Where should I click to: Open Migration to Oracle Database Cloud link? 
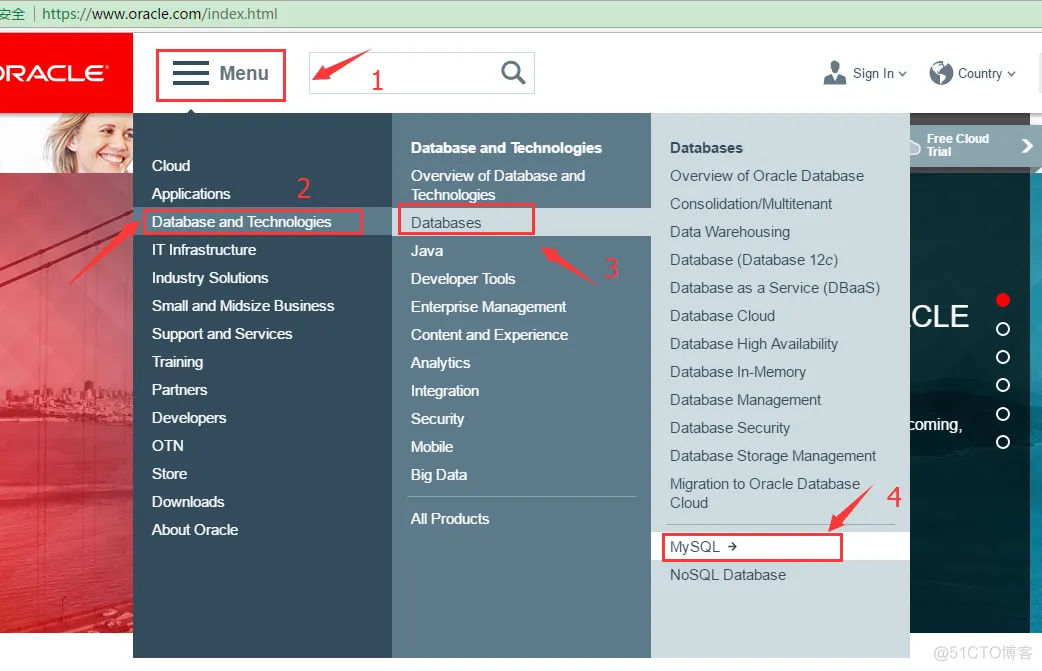[765, 493]
